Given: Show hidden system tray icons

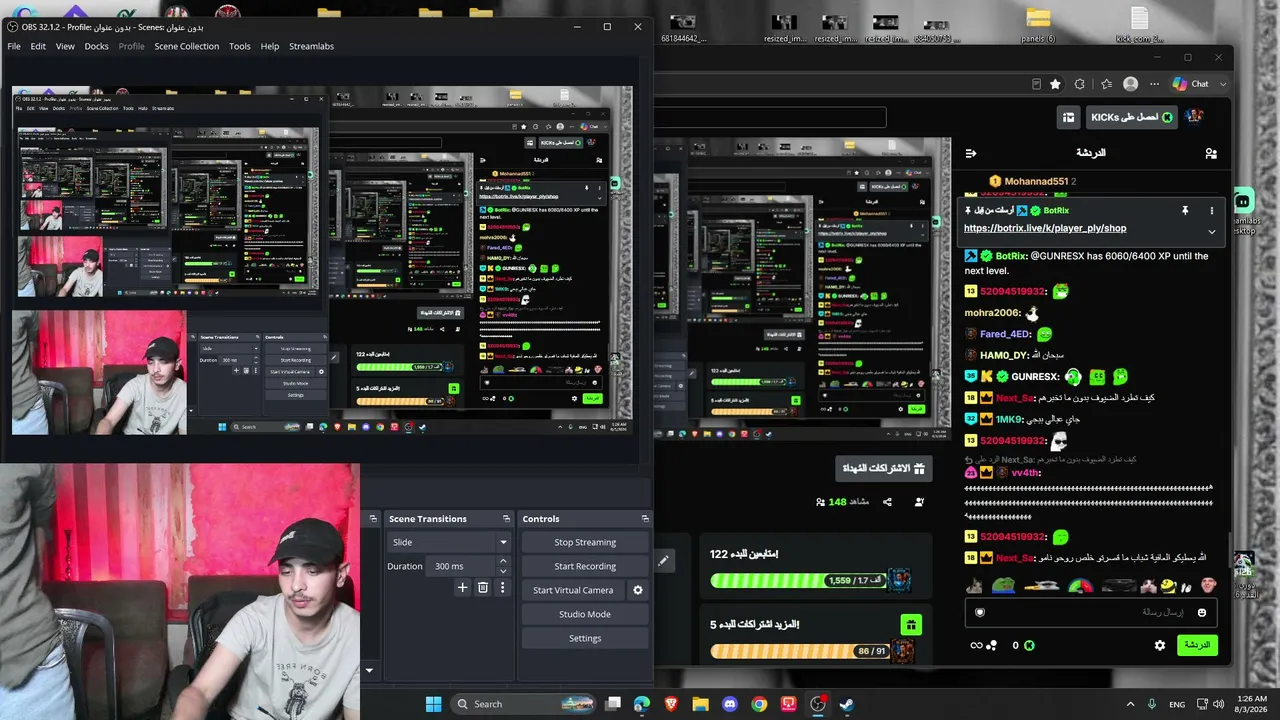Looking at the screenshot, I should pyautogui.click(x=1130, y=704).
